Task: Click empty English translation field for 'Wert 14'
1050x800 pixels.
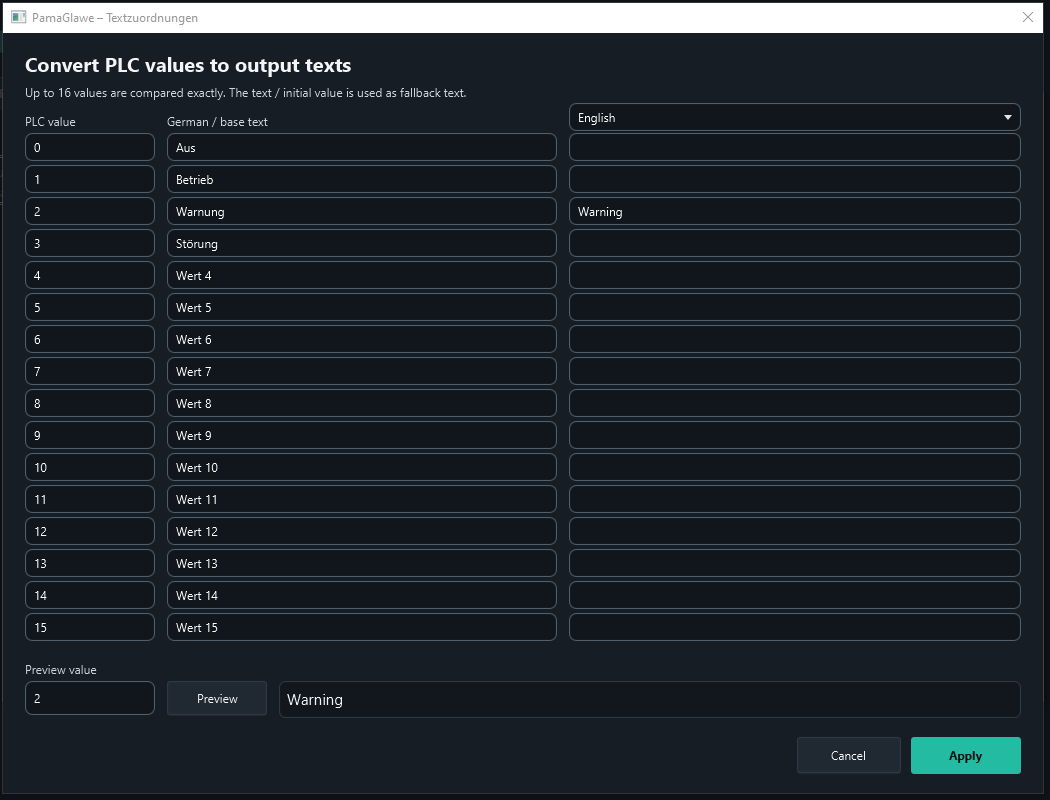Action: pyautogui.click(x=794, y=595)
